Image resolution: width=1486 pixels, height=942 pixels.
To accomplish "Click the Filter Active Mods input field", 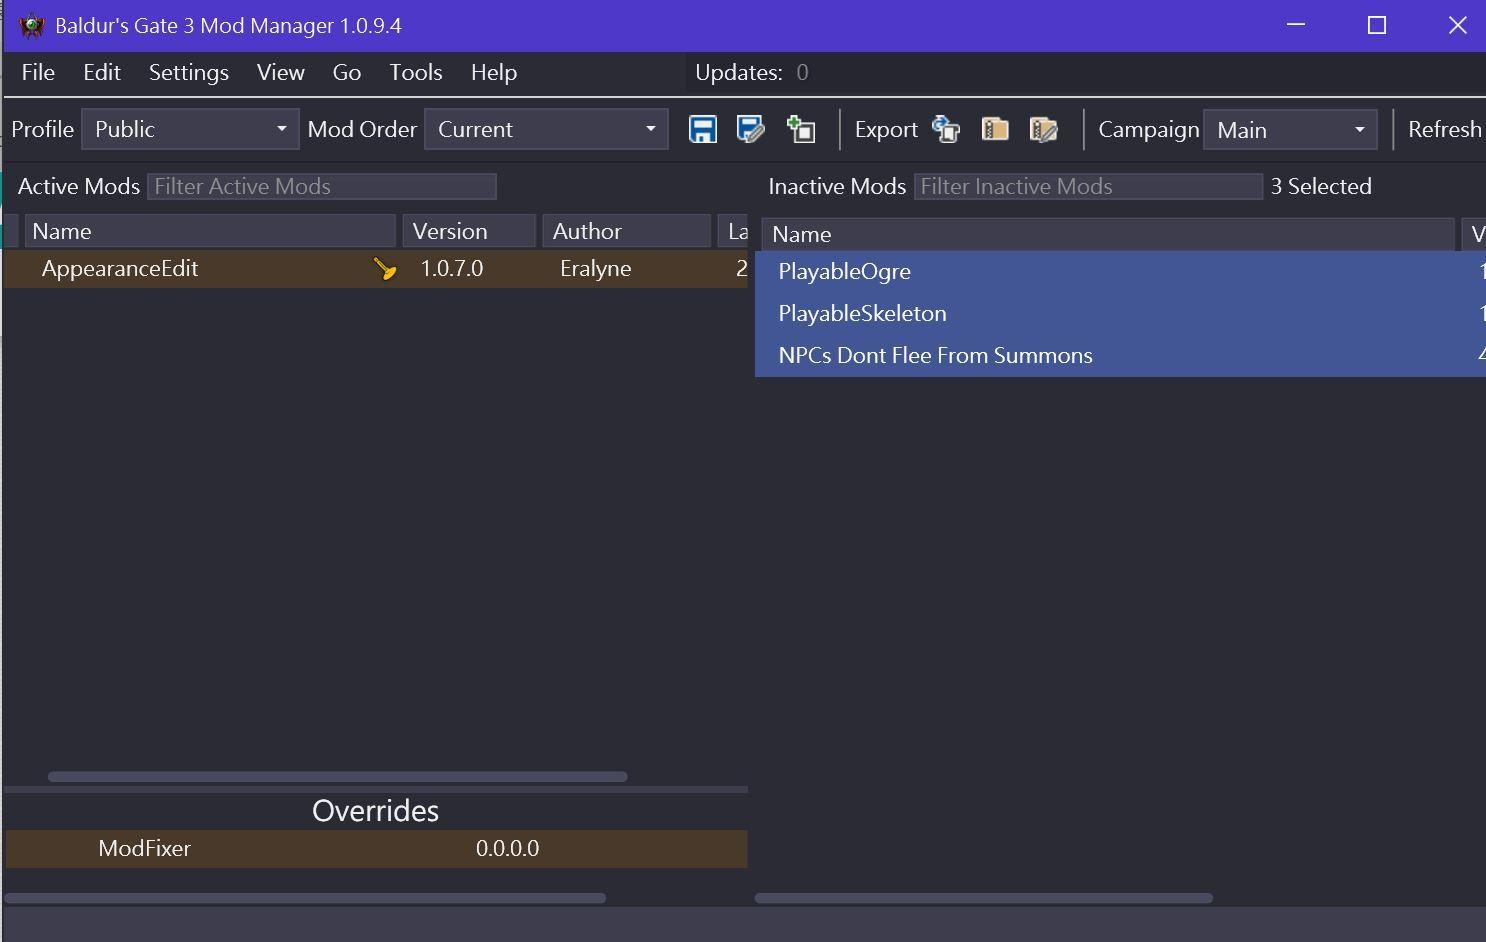I will (321, 187).
